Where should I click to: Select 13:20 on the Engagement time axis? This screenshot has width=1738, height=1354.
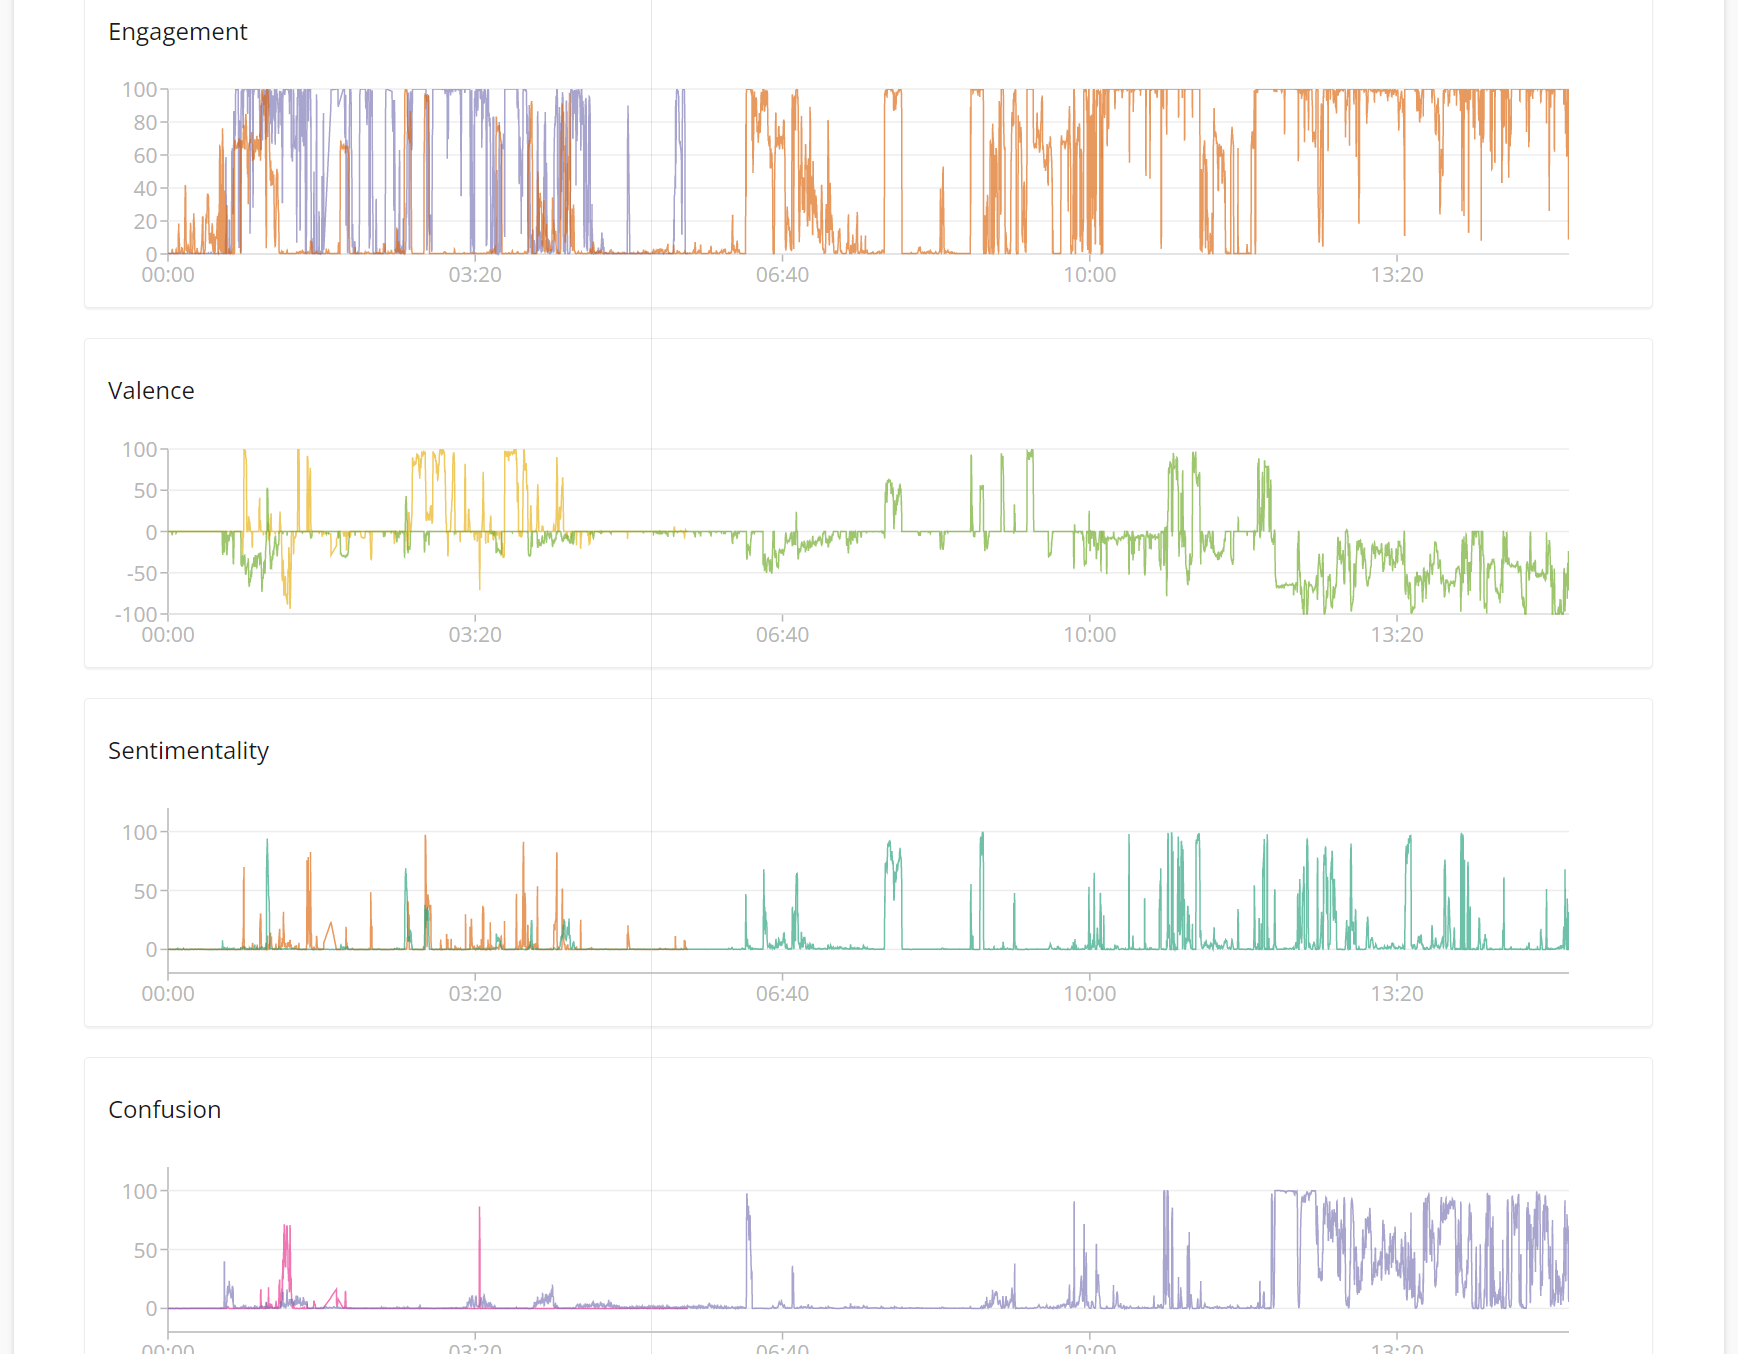[x=1396, y=275]
